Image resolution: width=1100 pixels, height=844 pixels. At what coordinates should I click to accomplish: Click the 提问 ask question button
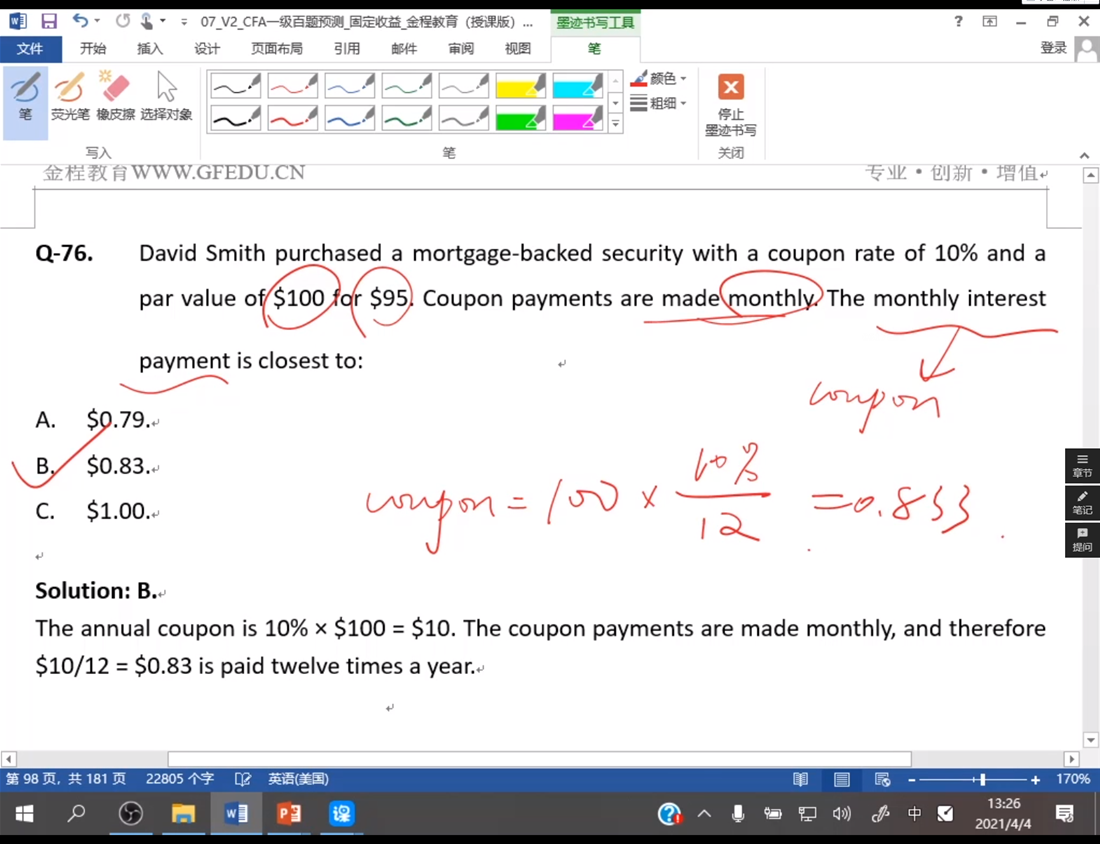pos(1082,540)
